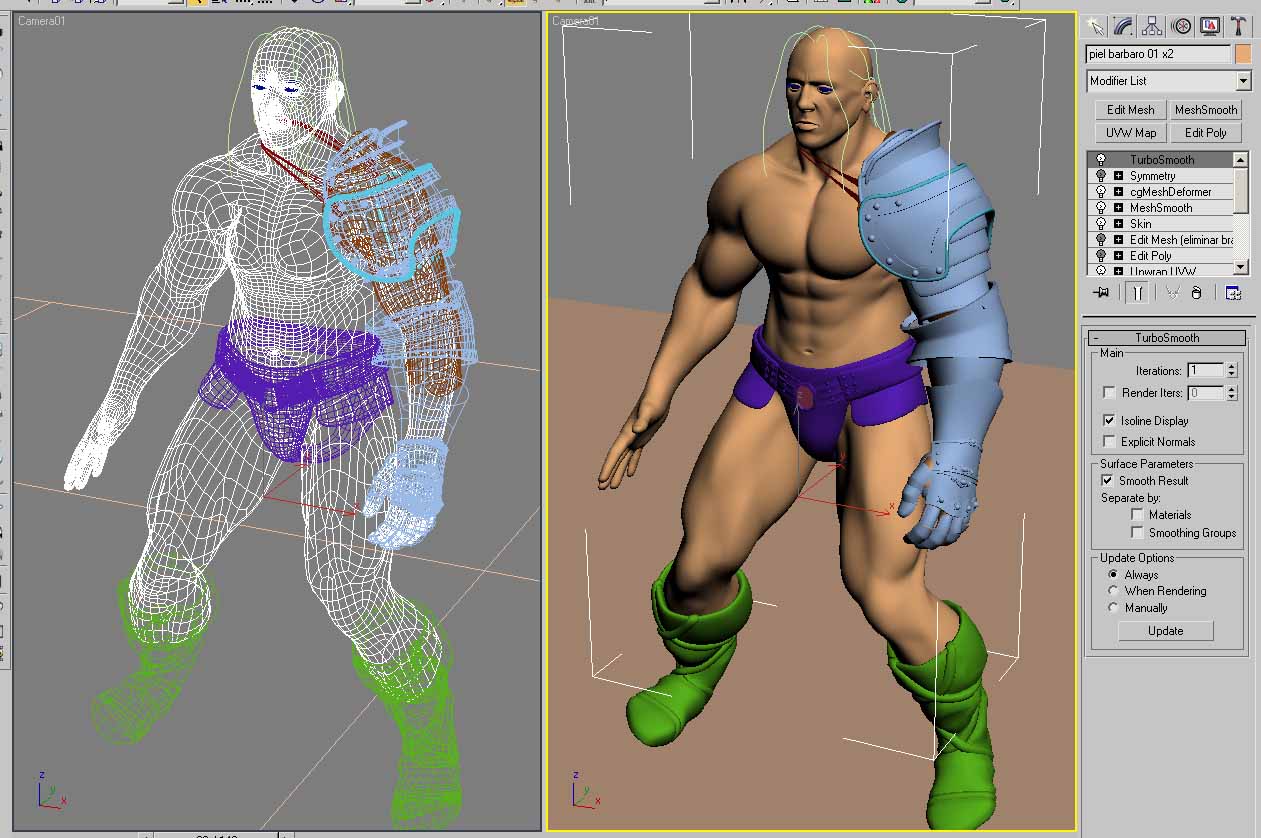Enable the Render Iters checkbox
This screenshot has height=838, width=1261.
tap(1109, 393)
